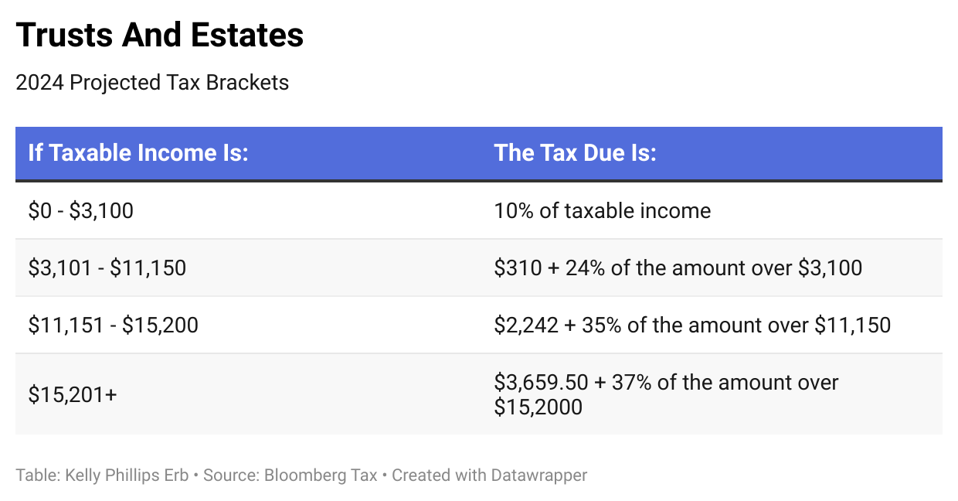Click the '$3,101 - $11,150' income range cell
This screenshot has height=501, width=958.
(x=107, y=268)
